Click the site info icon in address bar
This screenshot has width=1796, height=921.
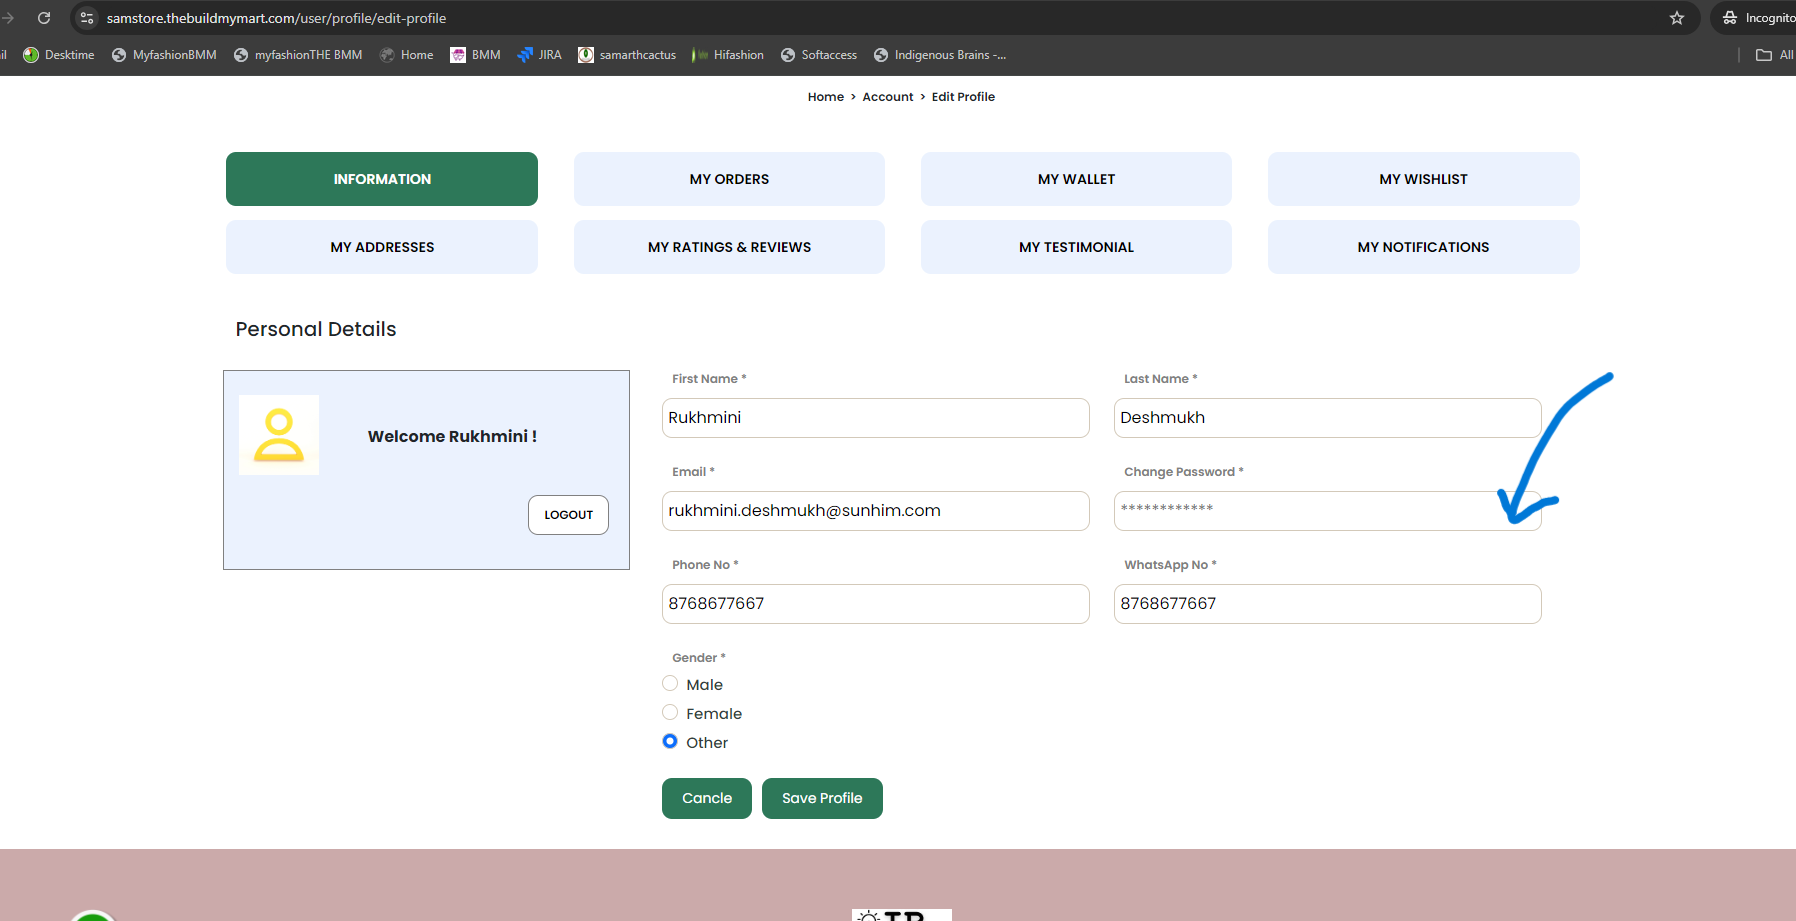[87, 18]
